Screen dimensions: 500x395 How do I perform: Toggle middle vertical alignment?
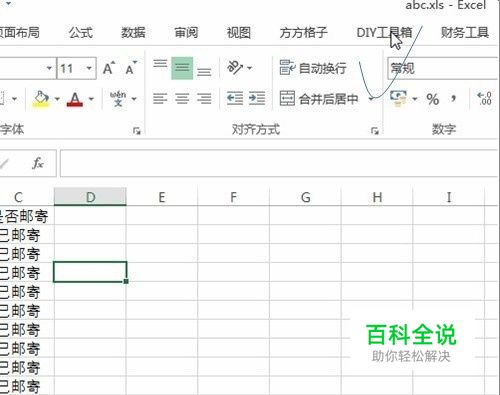[182, 68]
